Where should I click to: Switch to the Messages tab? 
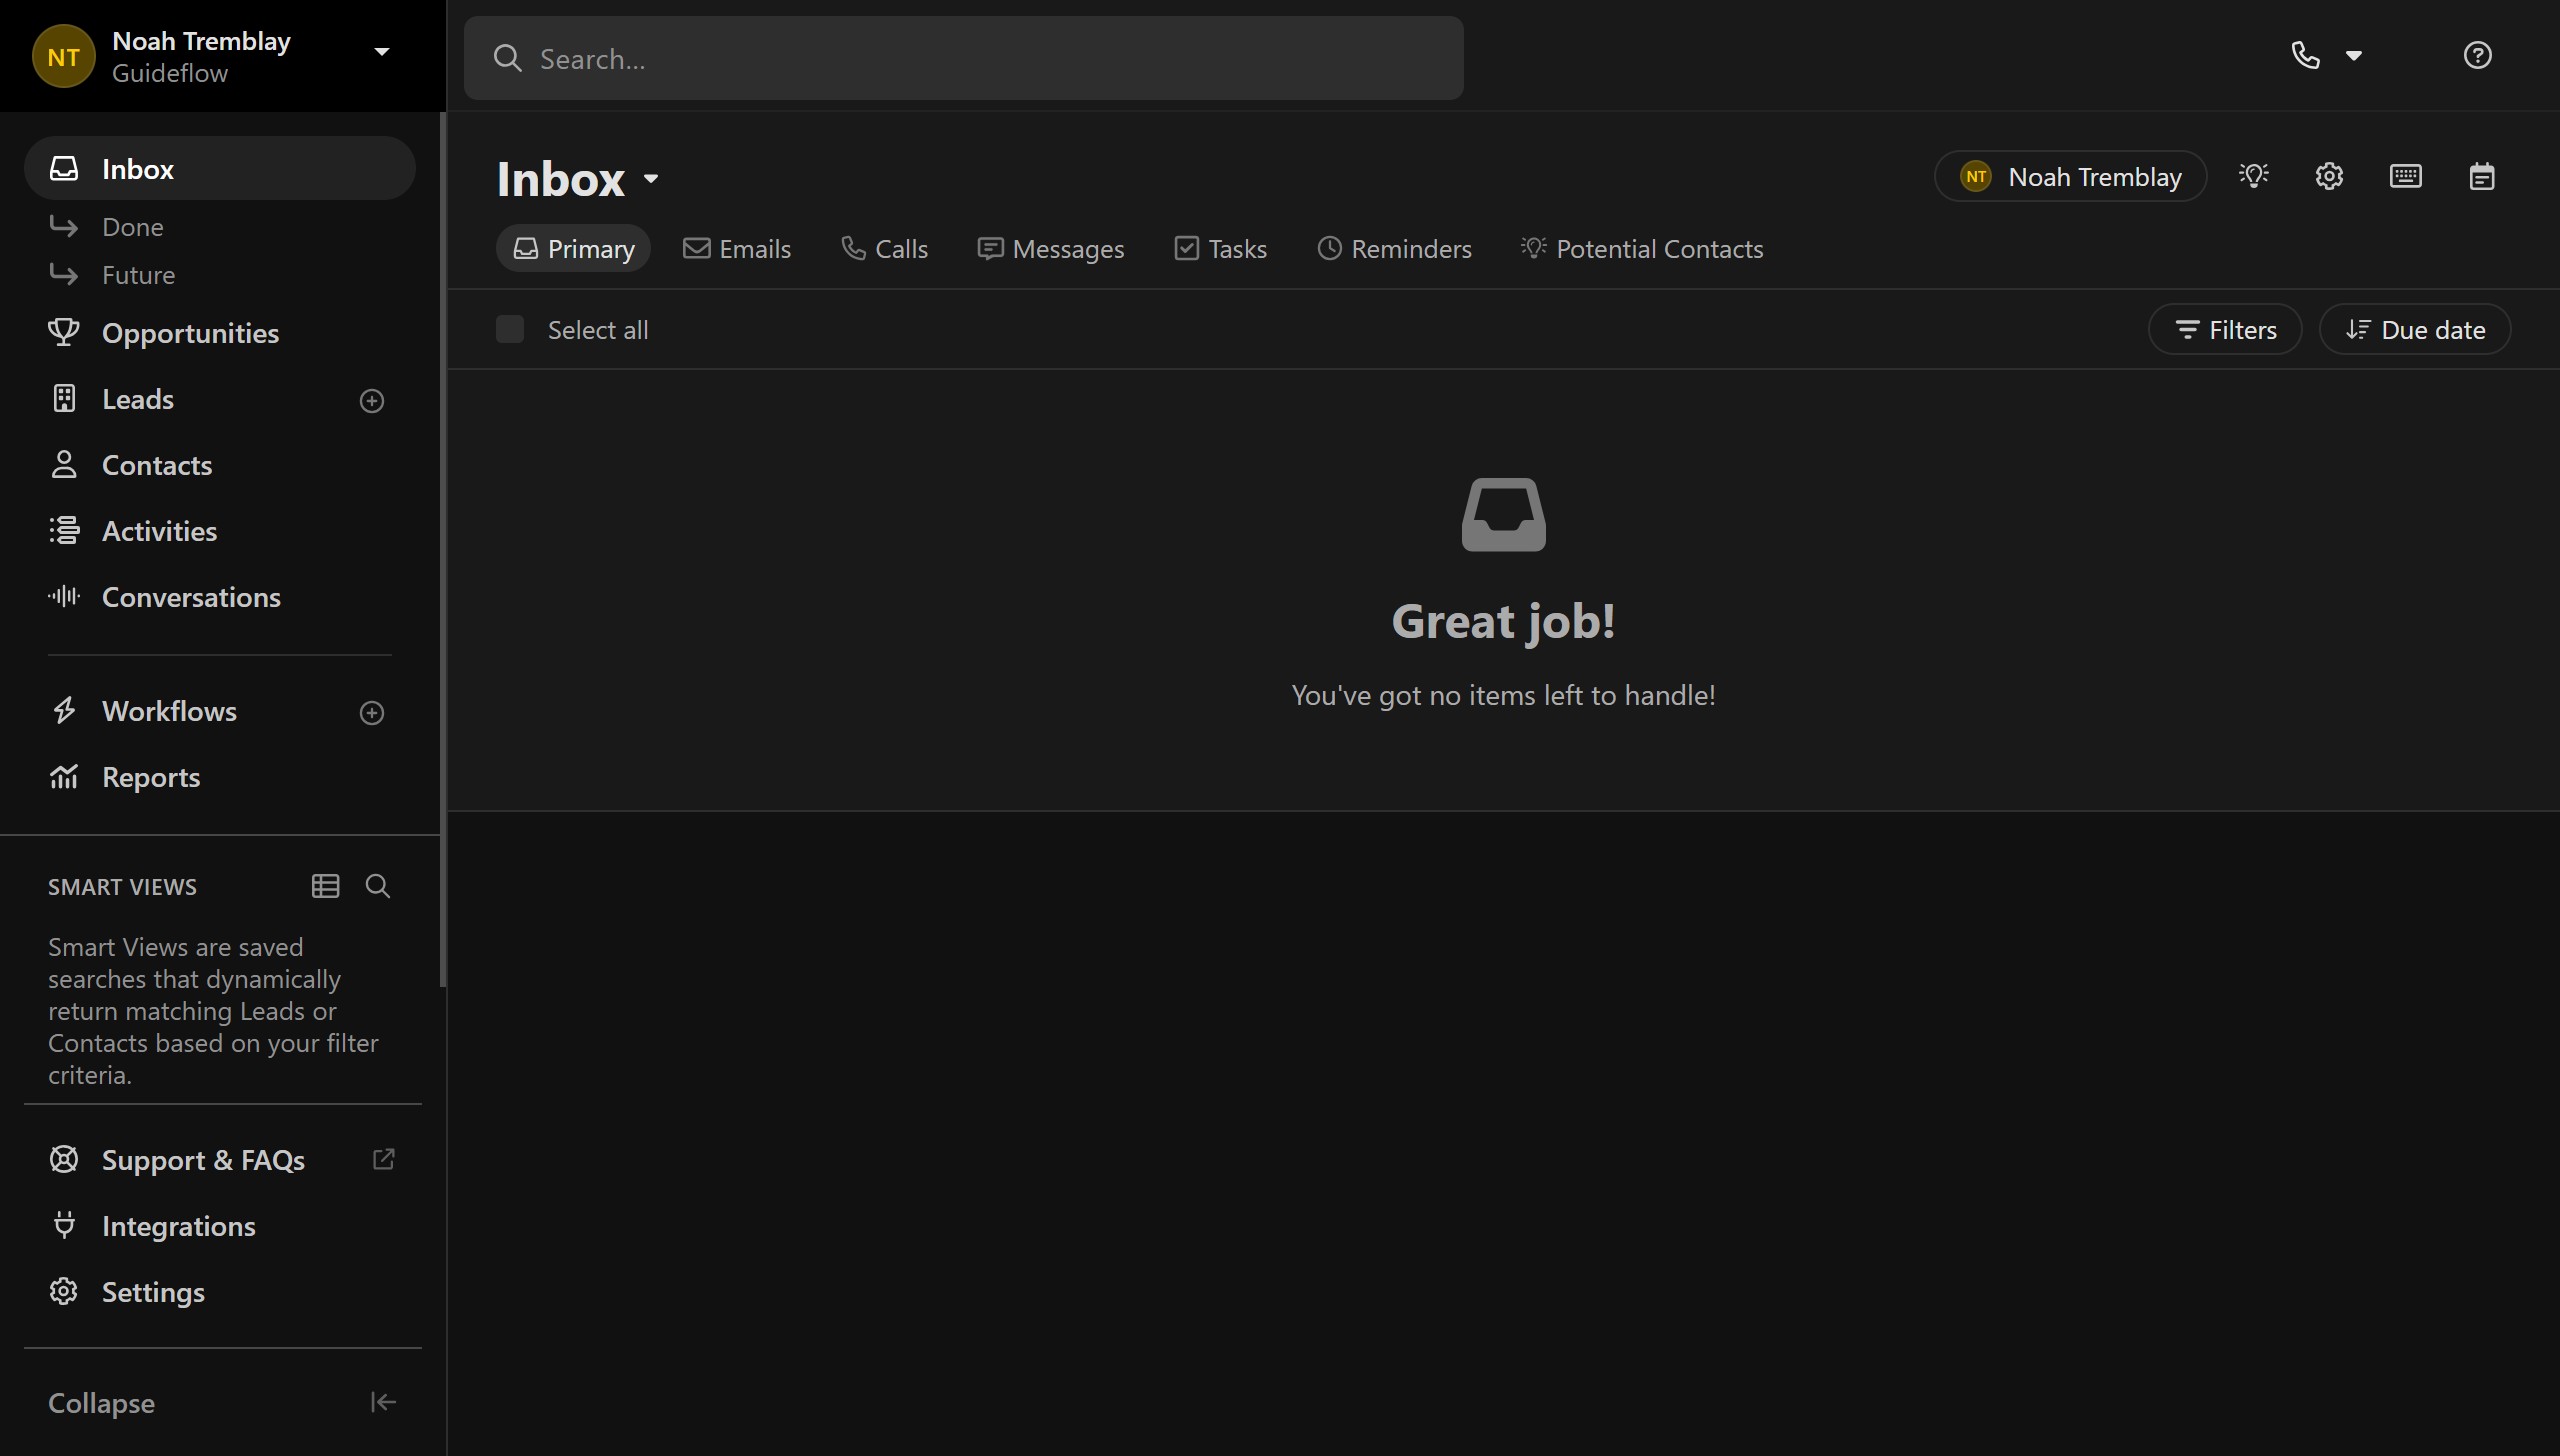pos(1051,248)
